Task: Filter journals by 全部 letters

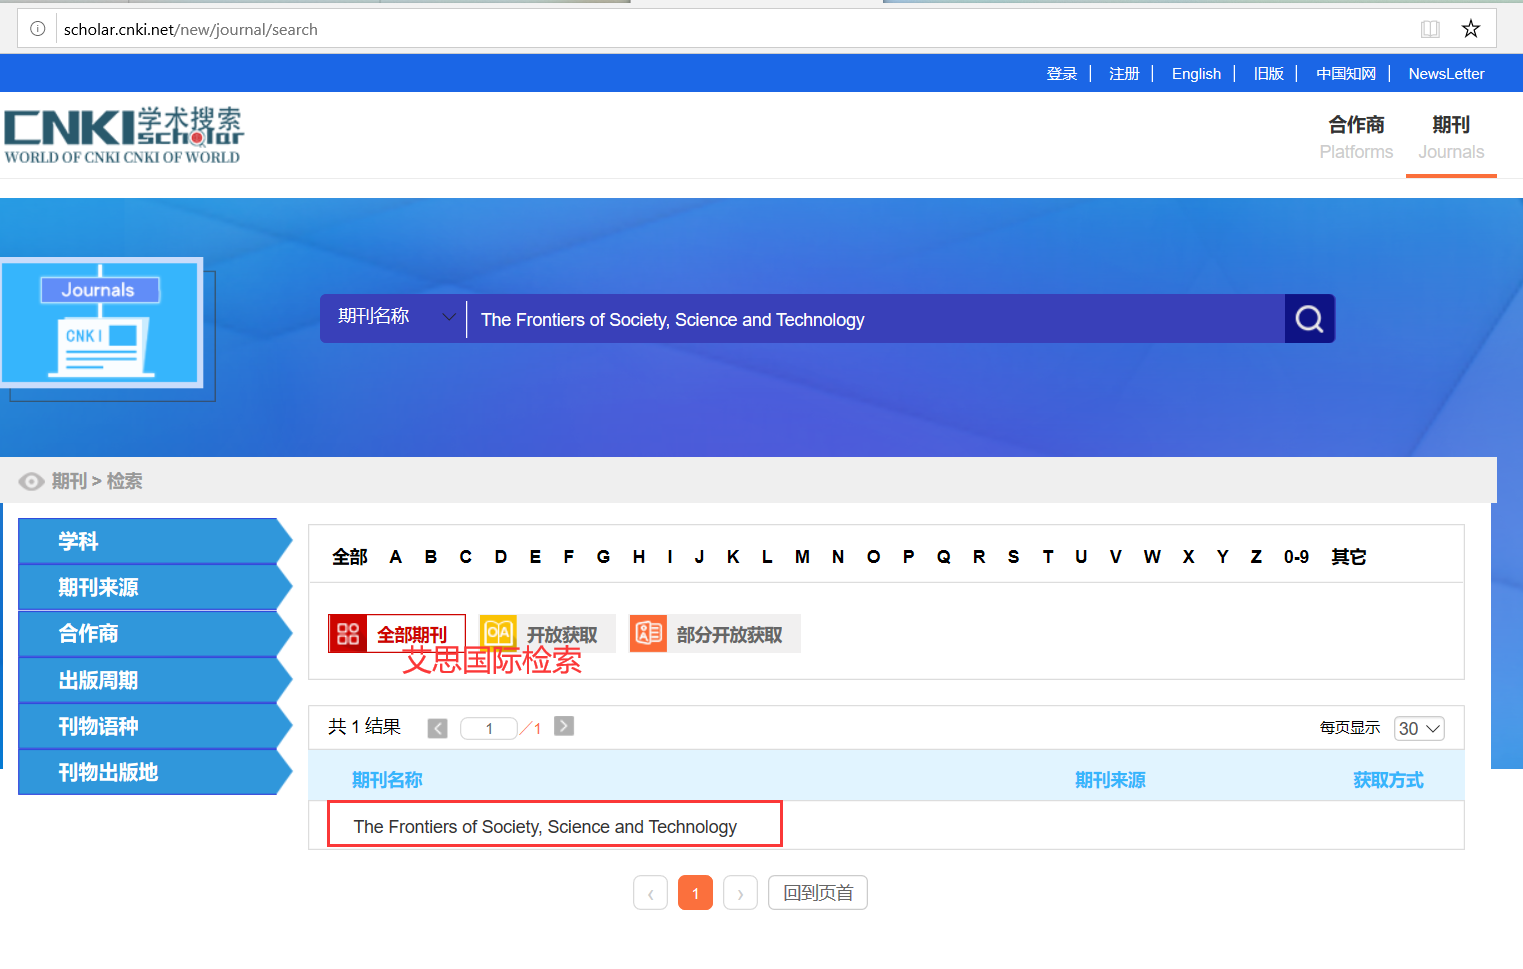Action: [350, 557]
